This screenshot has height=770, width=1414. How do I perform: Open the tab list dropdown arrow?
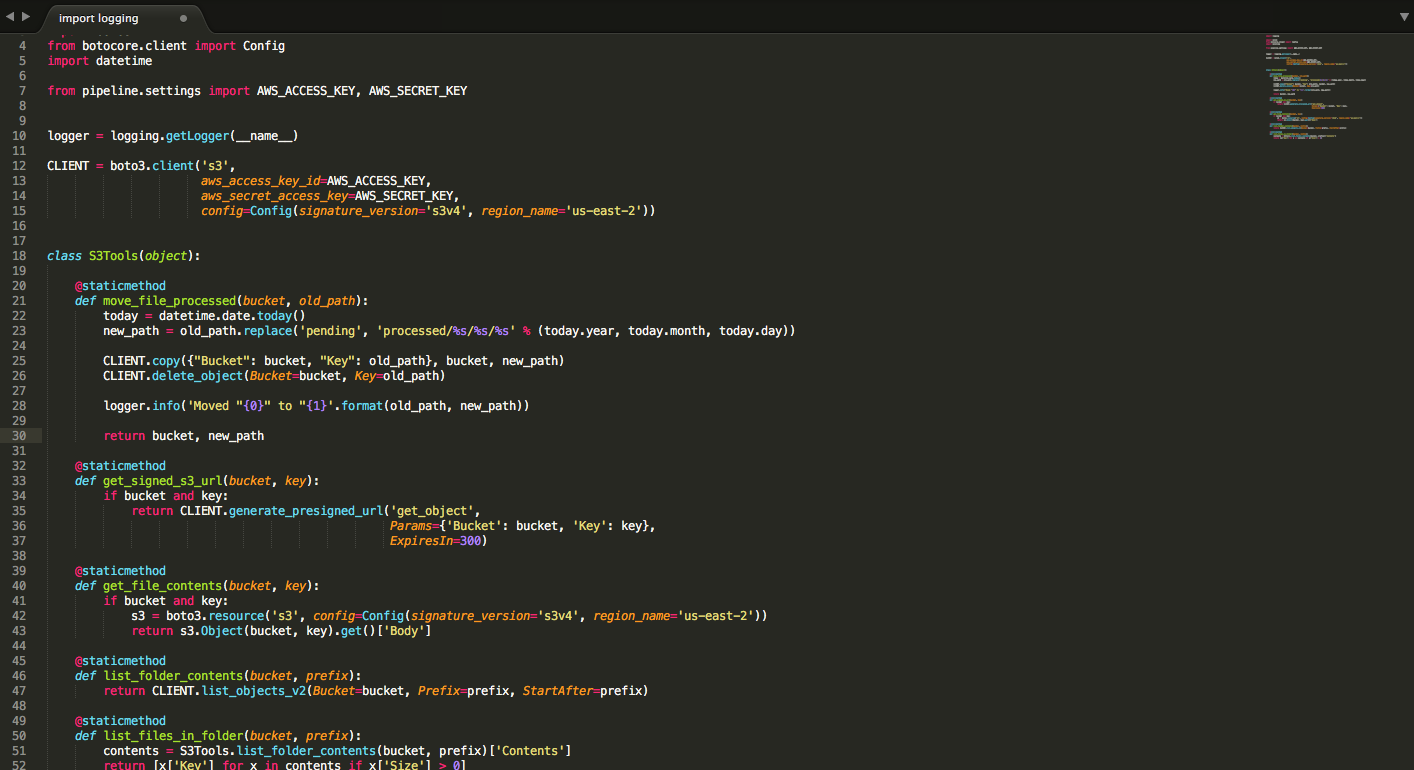(x=1404, y=17)
